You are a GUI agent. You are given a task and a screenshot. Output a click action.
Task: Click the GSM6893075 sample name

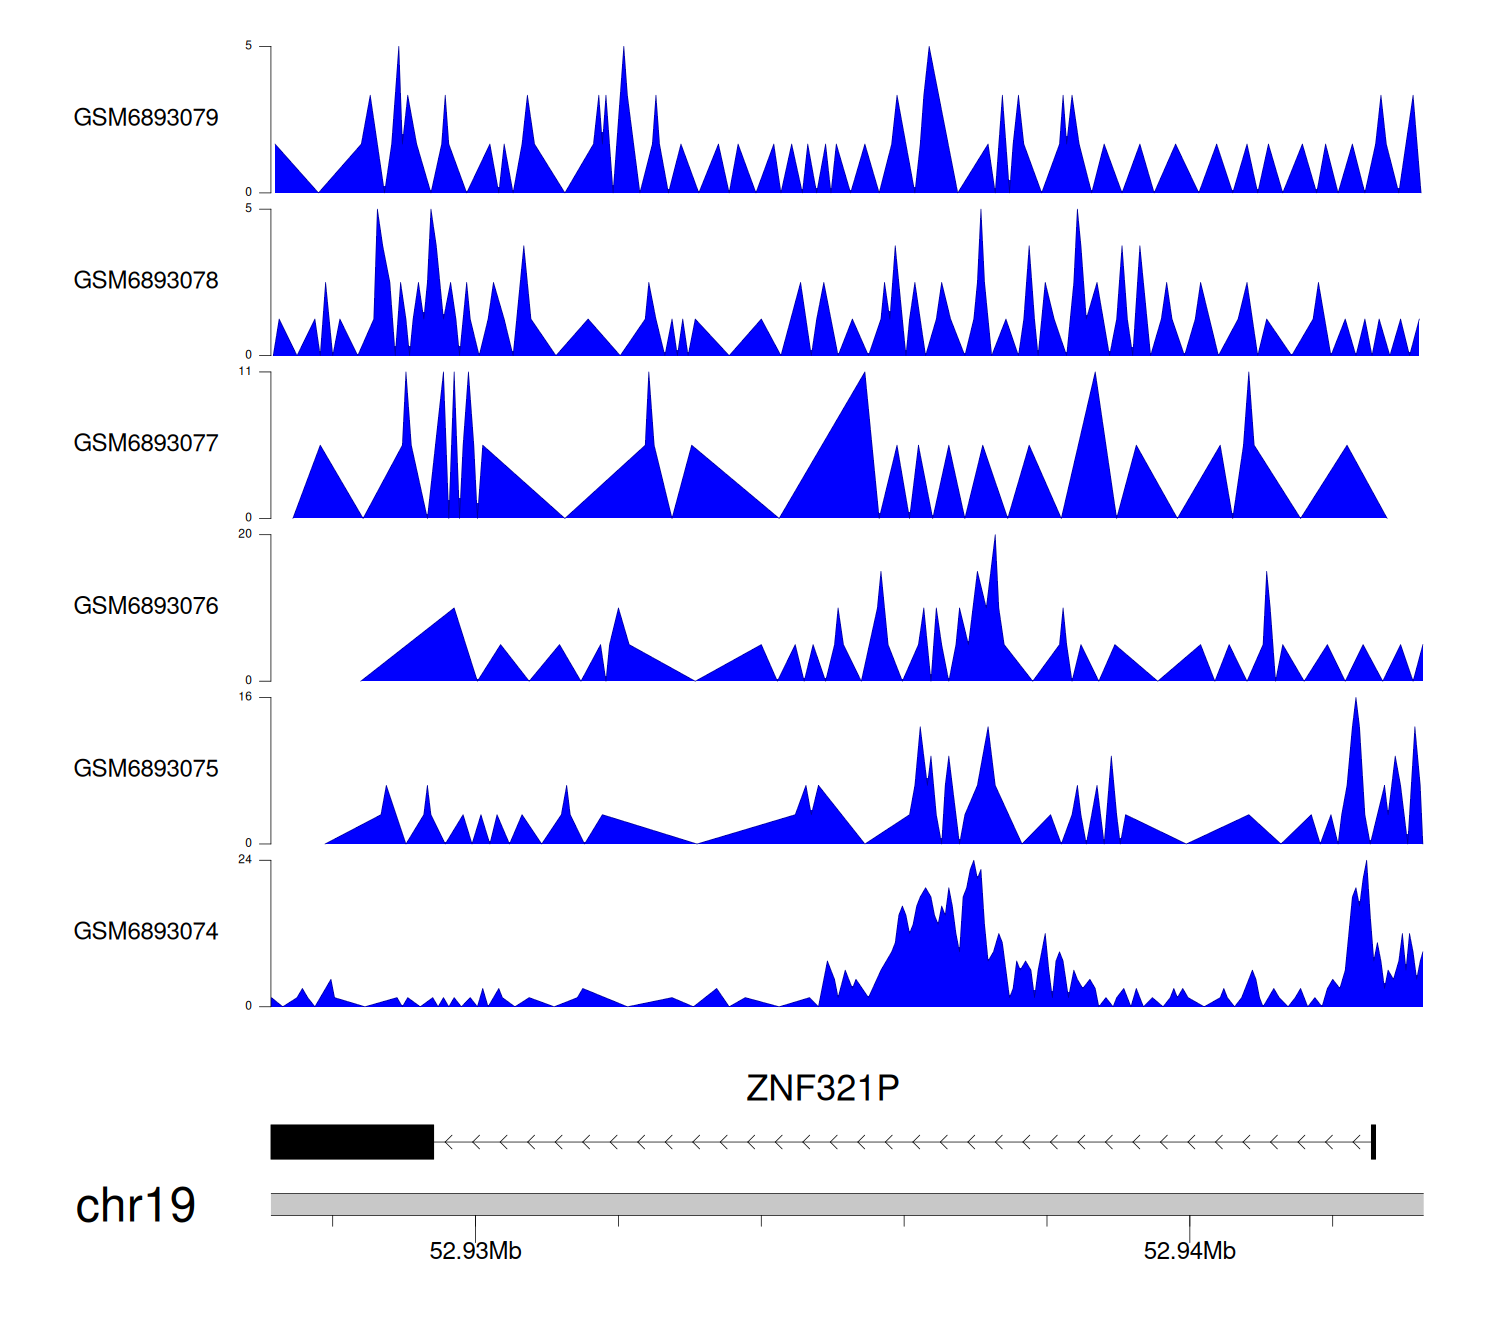point(146,769)
